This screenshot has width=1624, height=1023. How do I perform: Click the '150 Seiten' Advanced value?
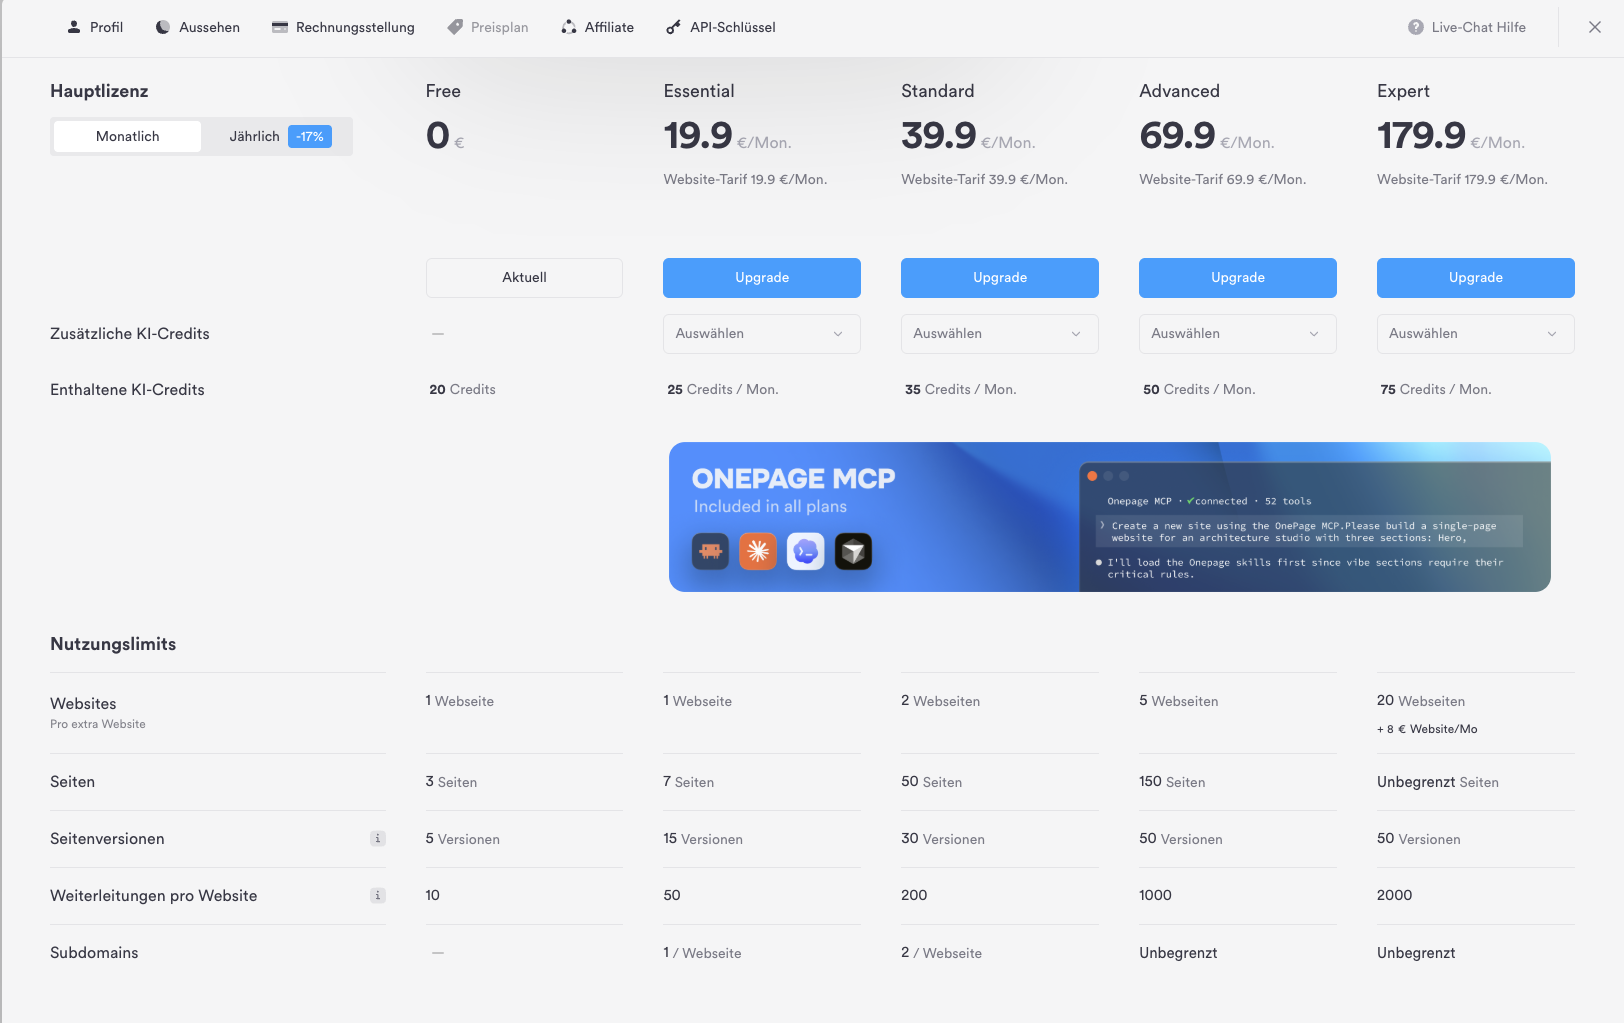point(1172,782)
